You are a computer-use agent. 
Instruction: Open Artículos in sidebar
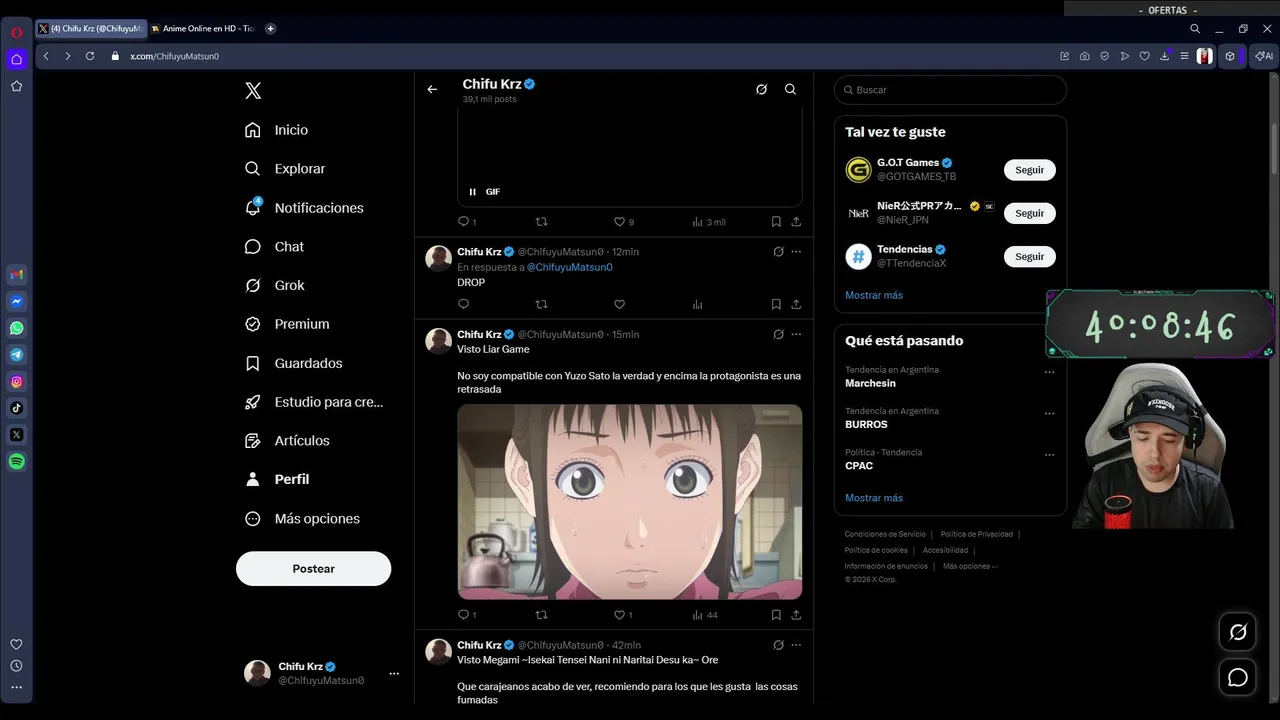(x=287, y=441)
